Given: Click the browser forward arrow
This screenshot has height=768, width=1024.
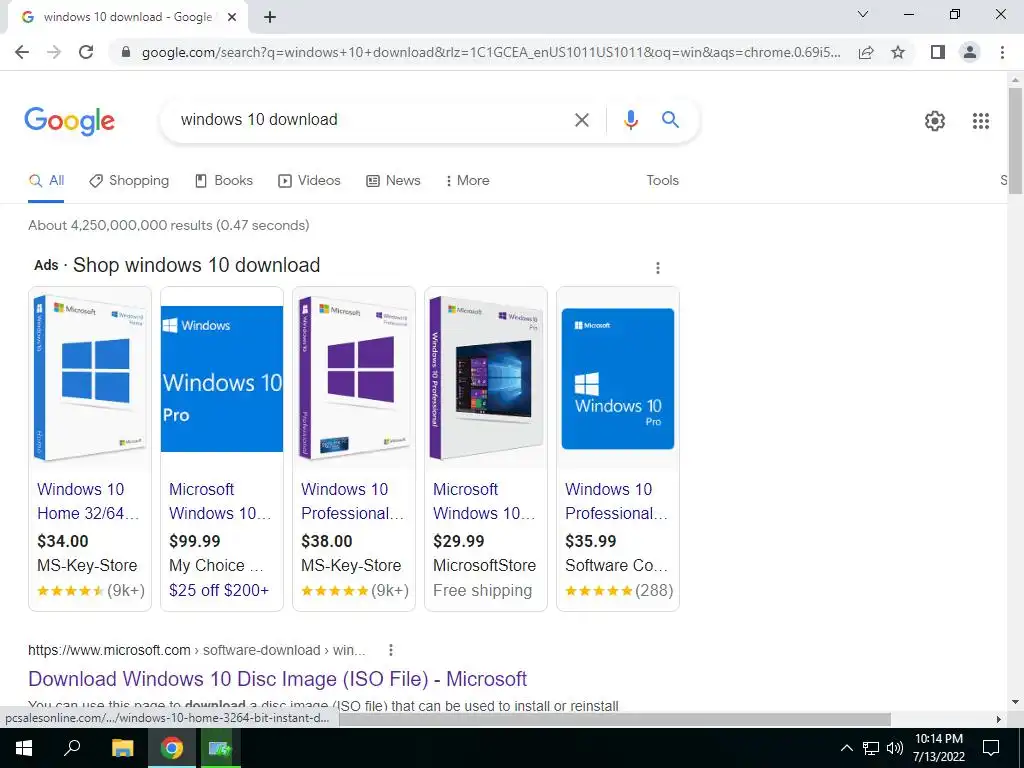Looking at the screenshot, I should point(54,52).
